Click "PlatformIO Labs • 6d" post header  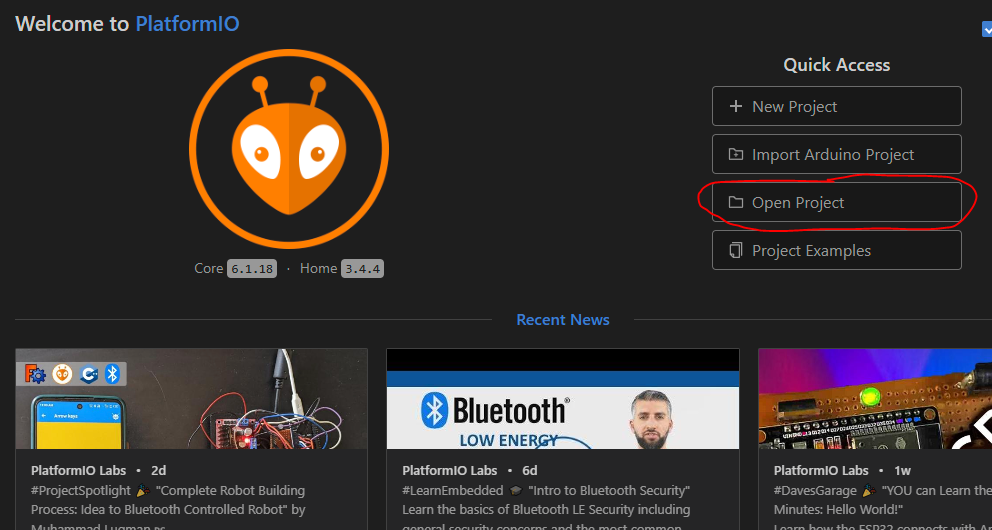click(469, 471)
